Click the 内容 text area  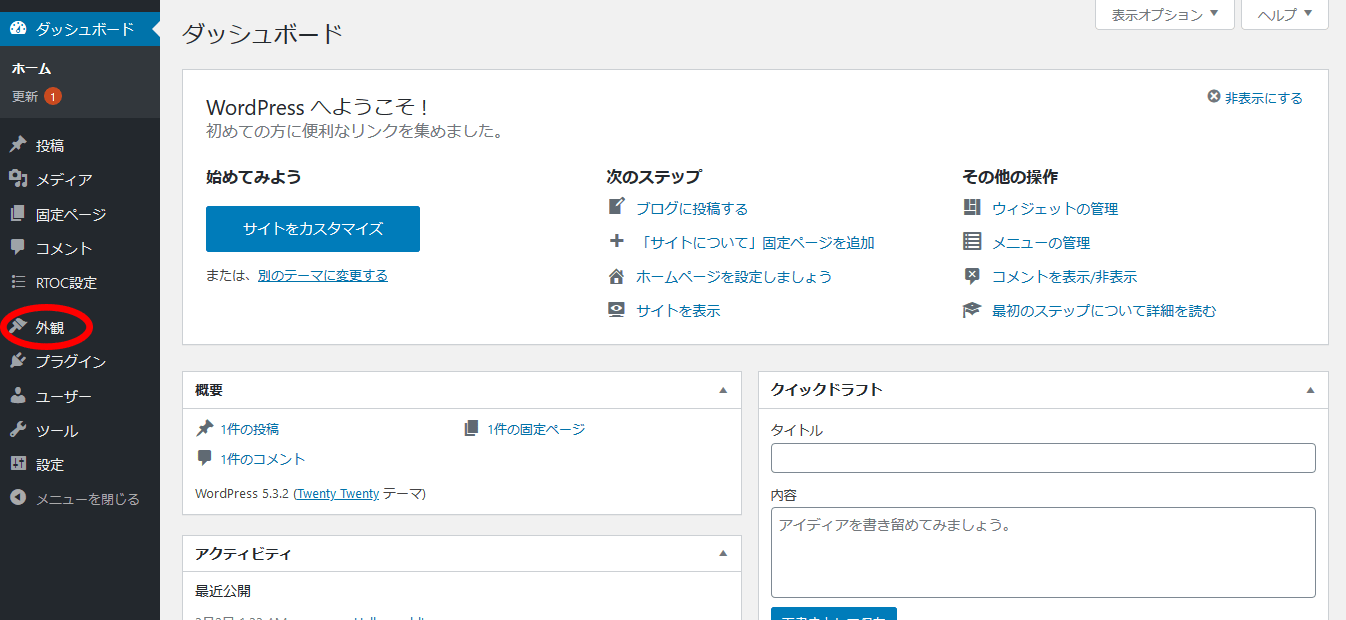pos(1043,552)
